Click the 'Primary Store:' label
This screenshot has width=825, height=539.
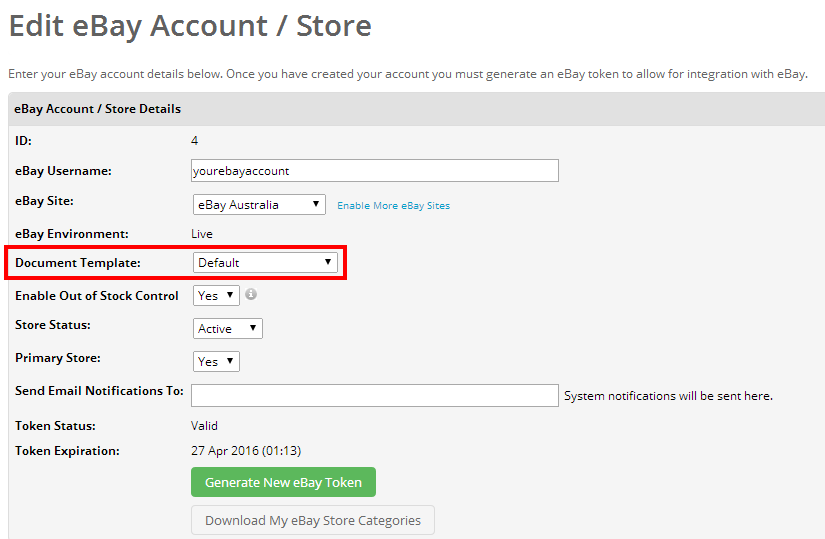click(58, 358)
